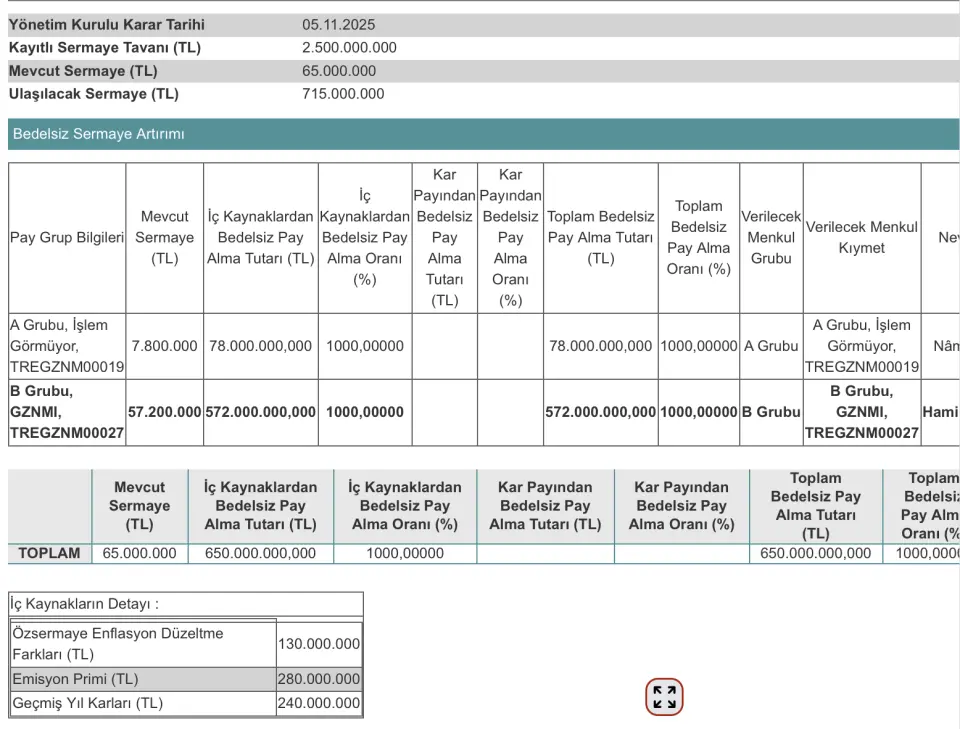Select the Ulaşılacak Sermaye value 715.000.000
Screen dimensions: 960x729
(x=343, y=94)
